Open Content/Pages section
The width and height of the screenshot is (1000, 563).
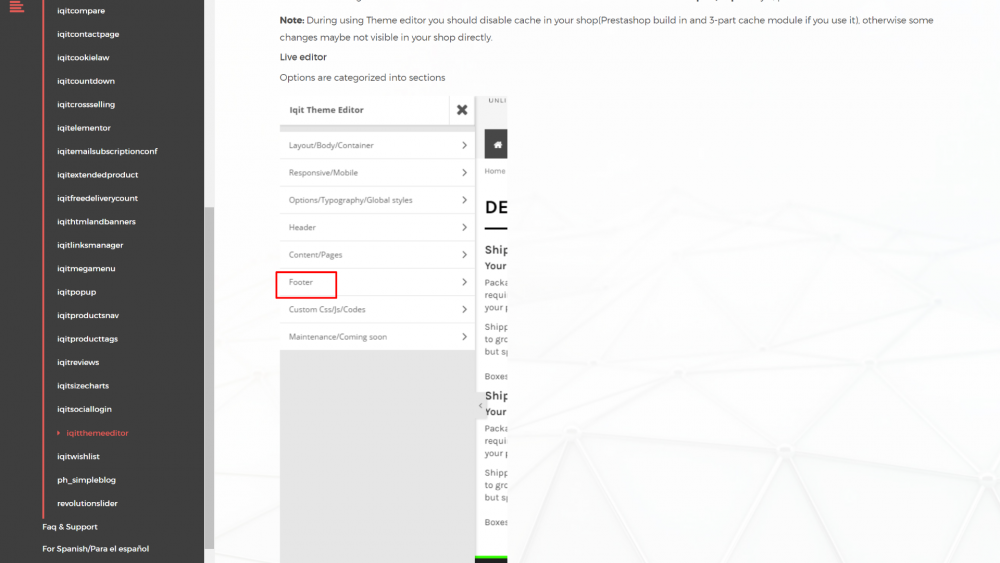(377, 255)
